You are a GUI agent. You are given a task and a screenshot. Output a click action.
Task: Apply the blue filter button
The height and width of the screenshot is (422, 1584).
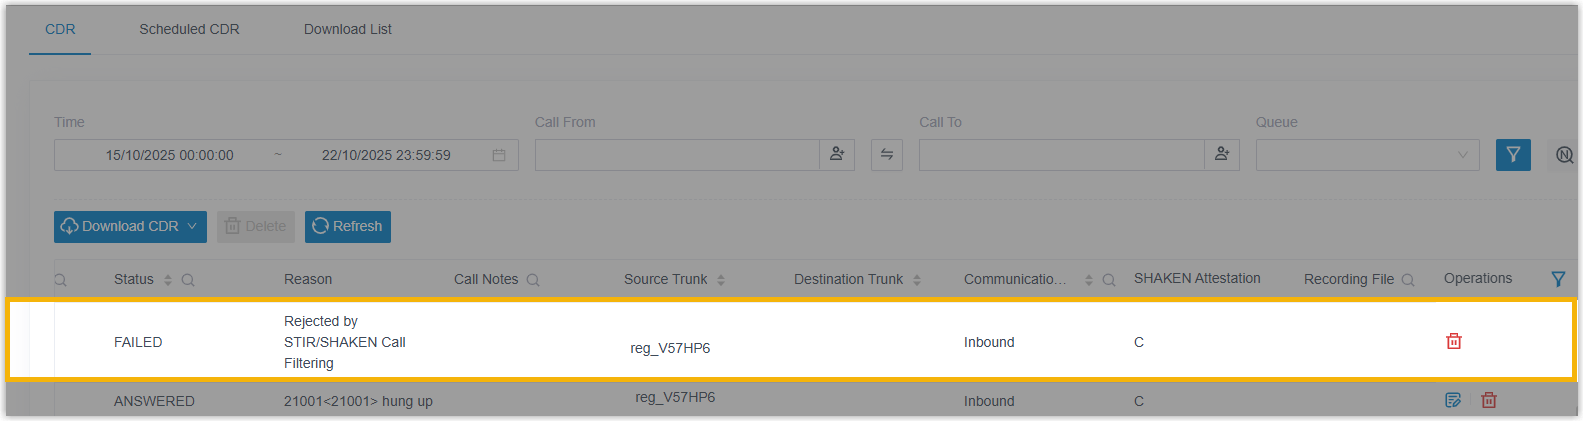[x=1513, y=155]
